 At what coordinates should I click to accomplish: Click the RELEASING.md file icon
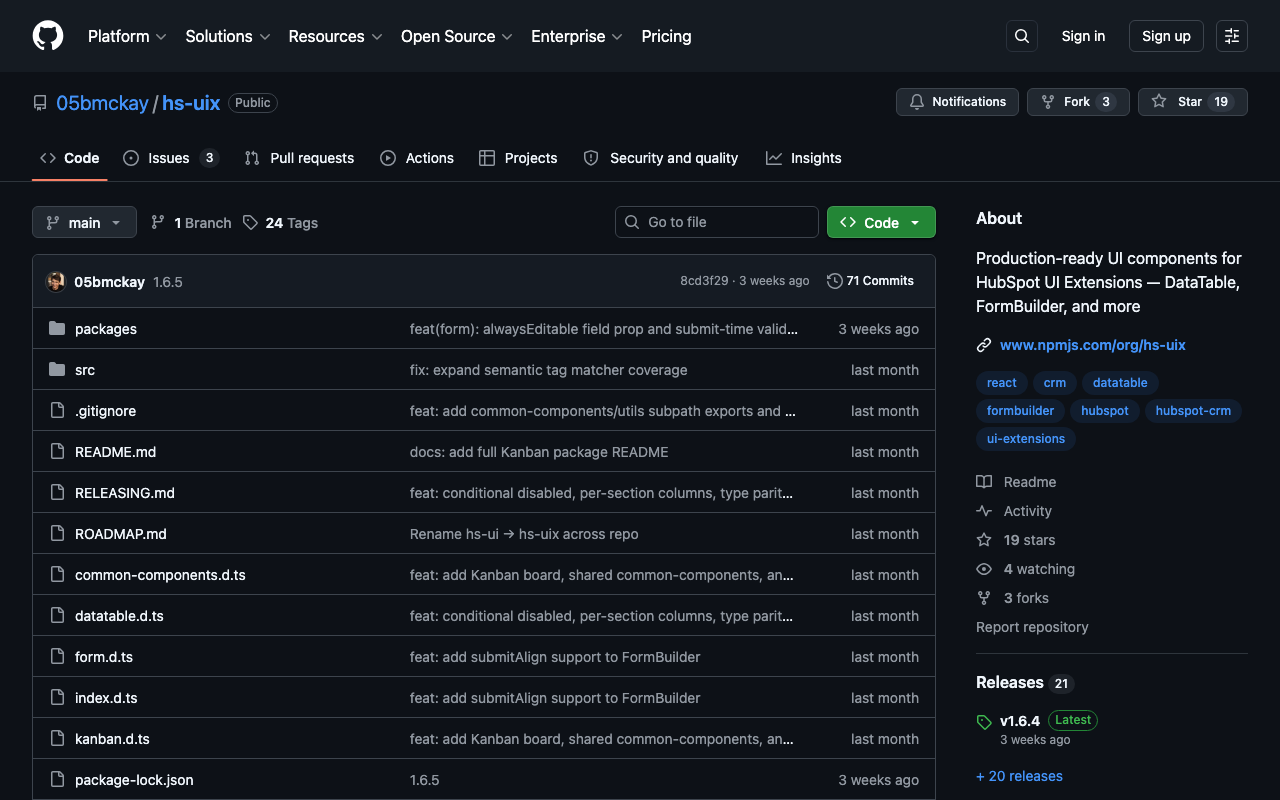tap(57, 493)
